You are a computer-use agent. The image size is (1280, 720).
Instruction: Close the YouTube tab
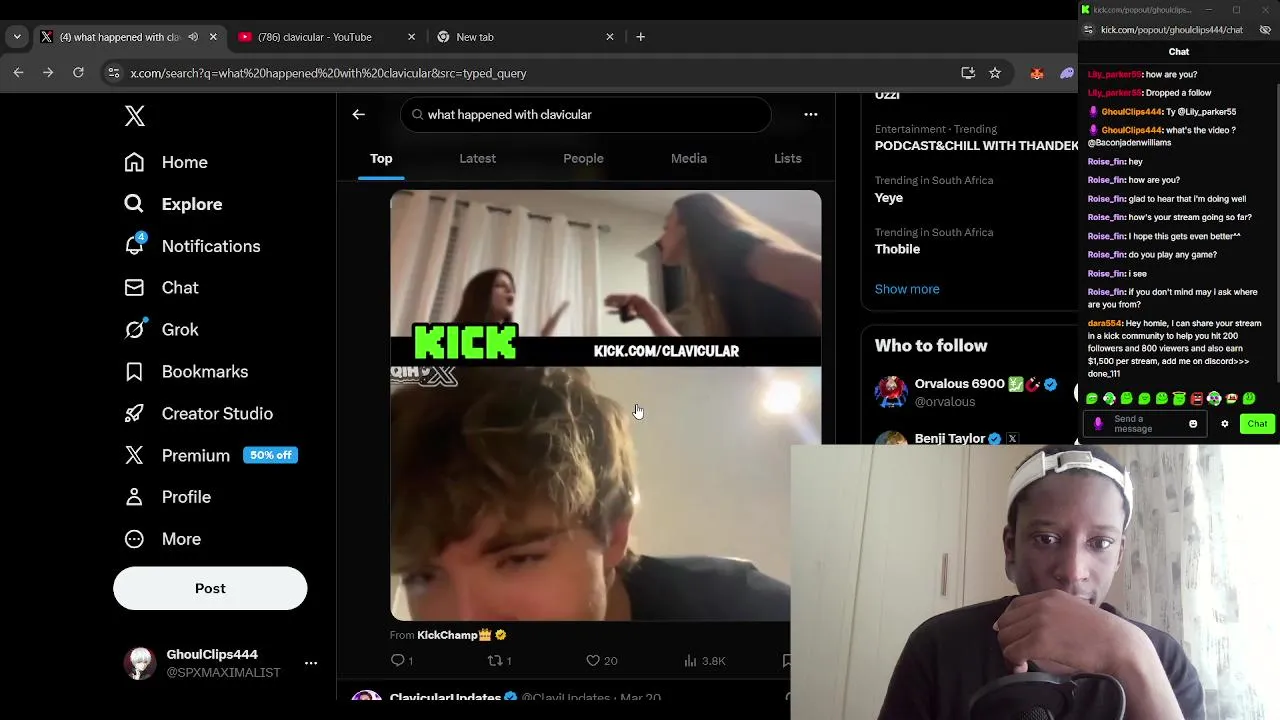tap(411, 37)
